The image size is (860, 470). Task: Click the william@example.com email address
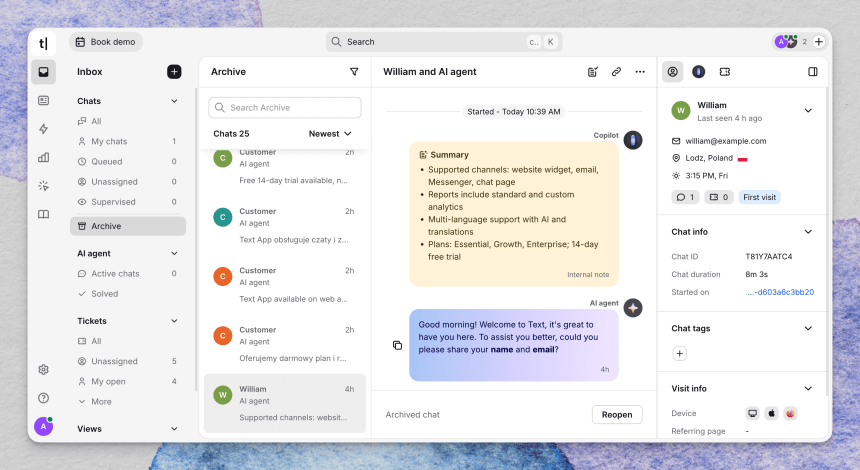726,141
